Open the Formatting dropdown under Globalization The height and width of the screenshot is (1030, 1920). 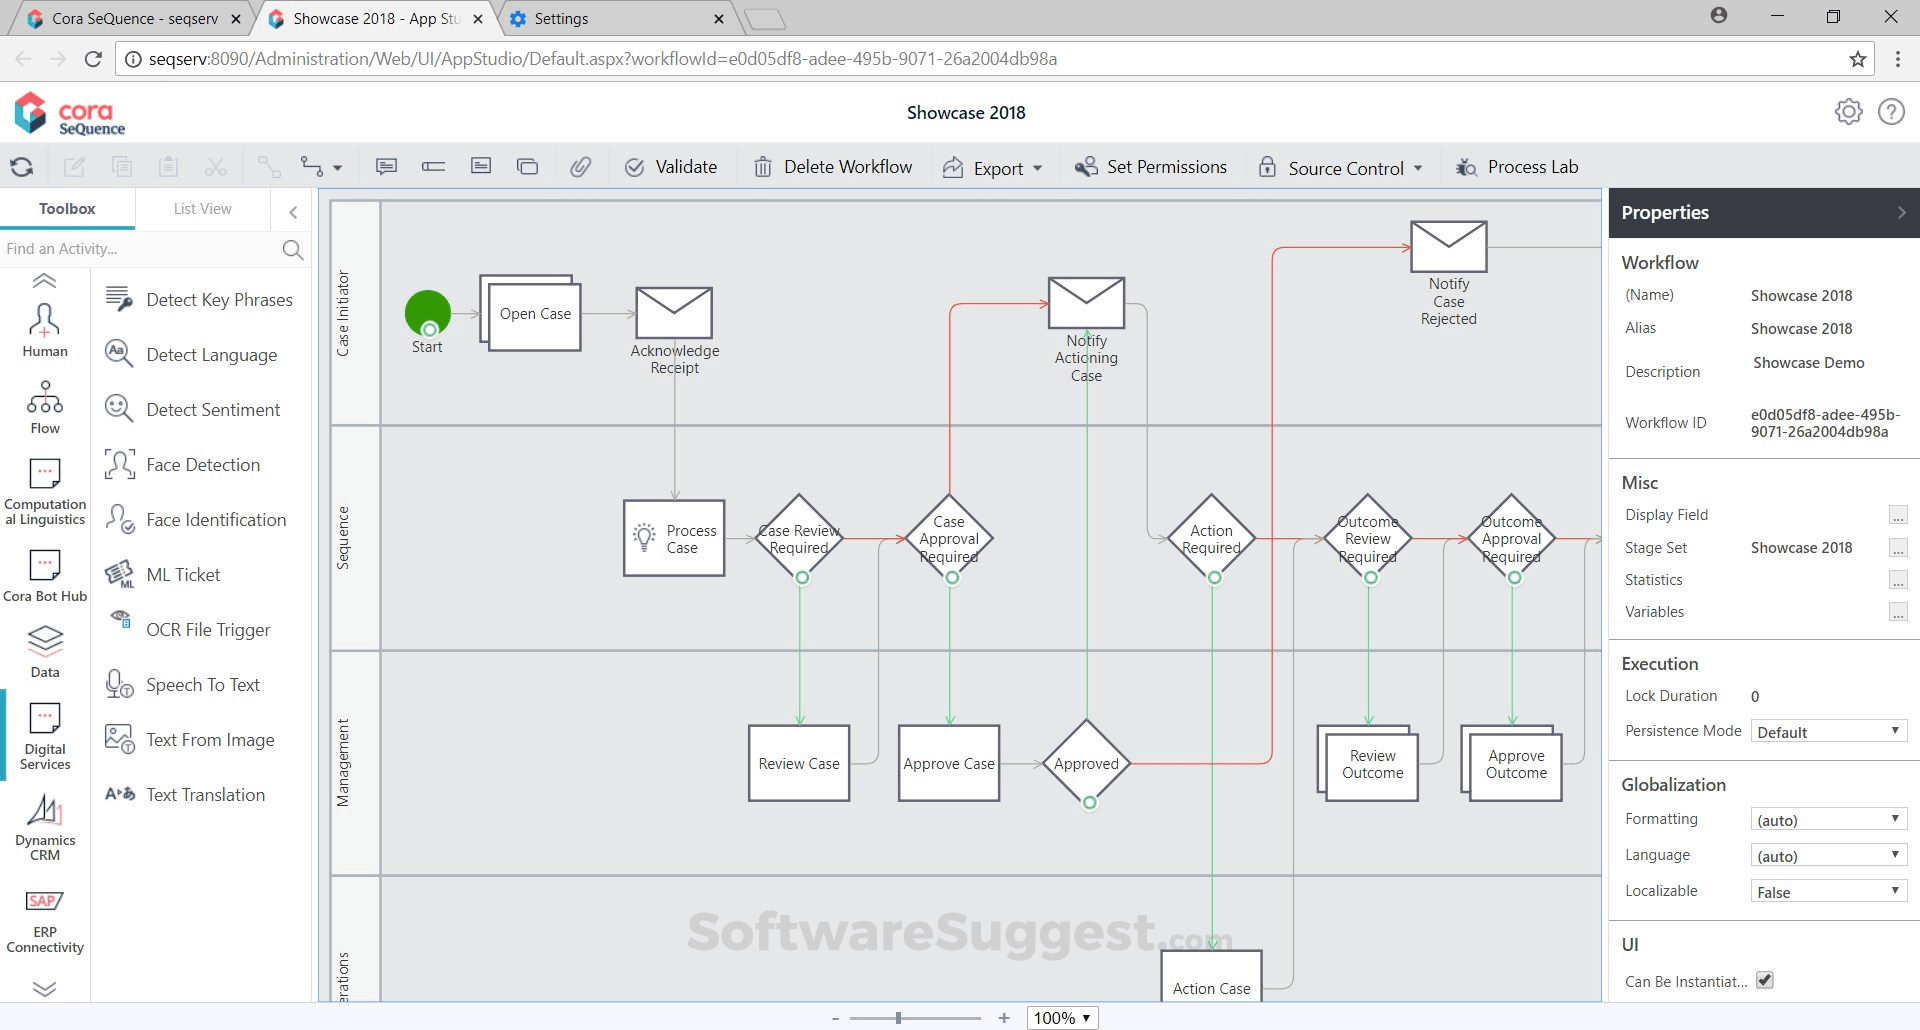(x=1827, y=818)
